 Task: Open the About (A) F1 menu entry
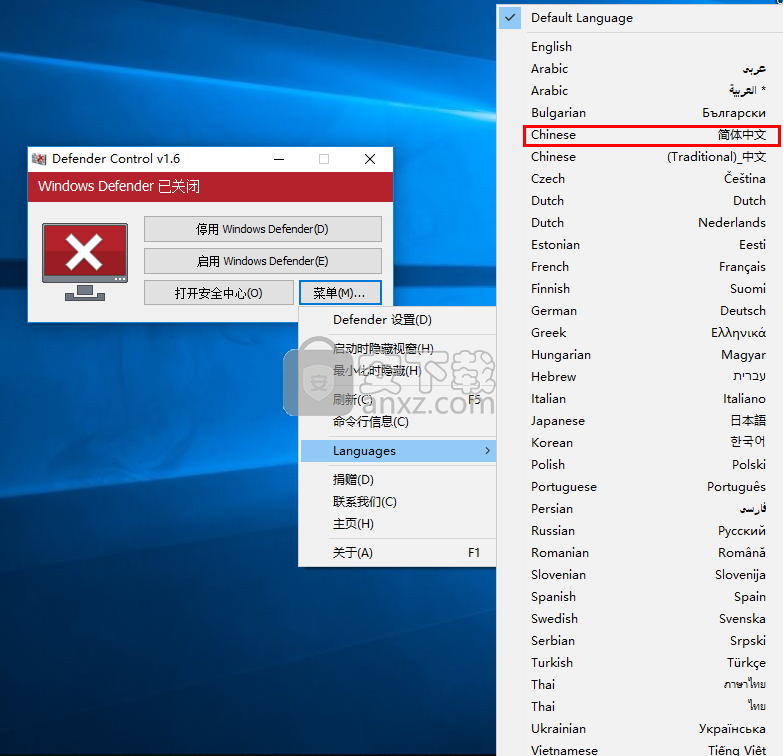coord(398,553)
